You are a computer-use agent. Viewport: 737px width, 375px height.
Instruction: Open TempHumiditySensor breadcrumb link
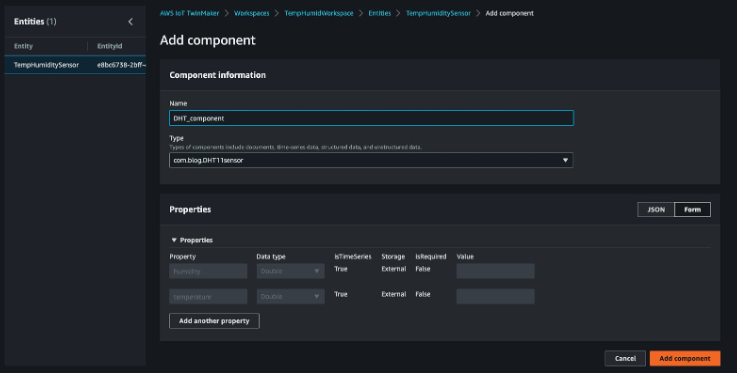(438, 13)
